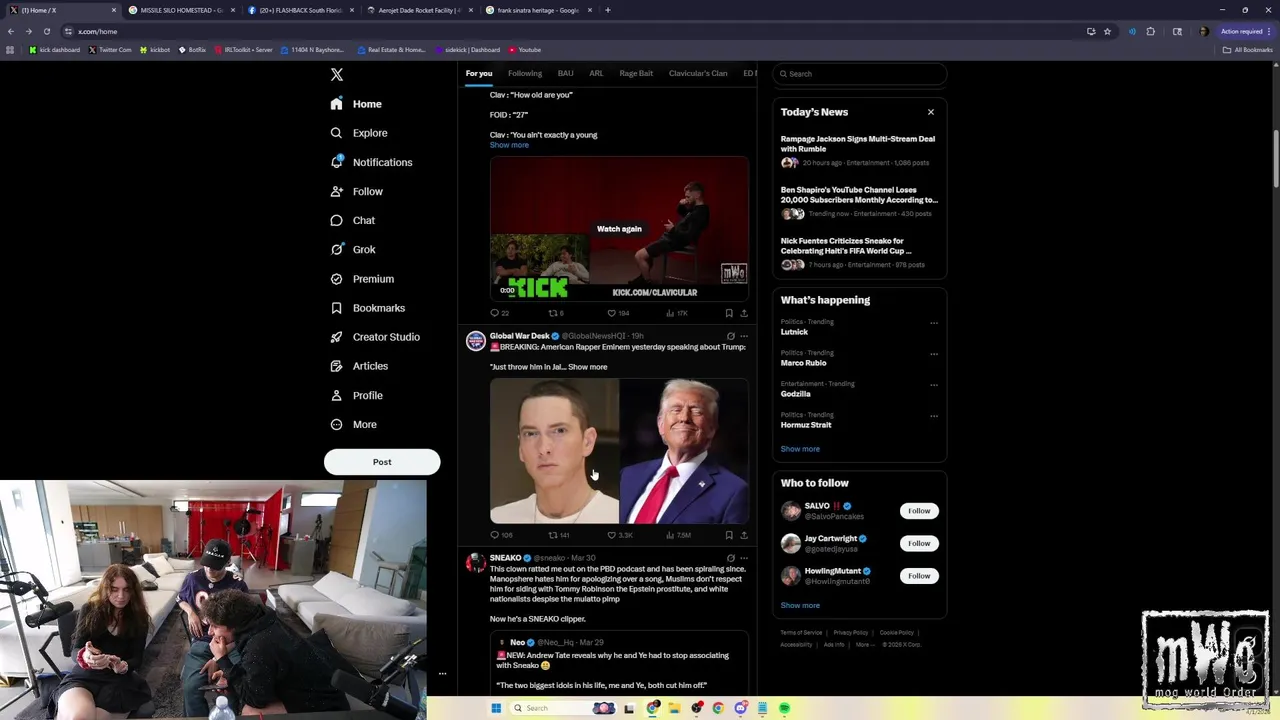The width and height of the screenshot is (1280, 720).
Task: Click the Post button
Action: point(382,462)
